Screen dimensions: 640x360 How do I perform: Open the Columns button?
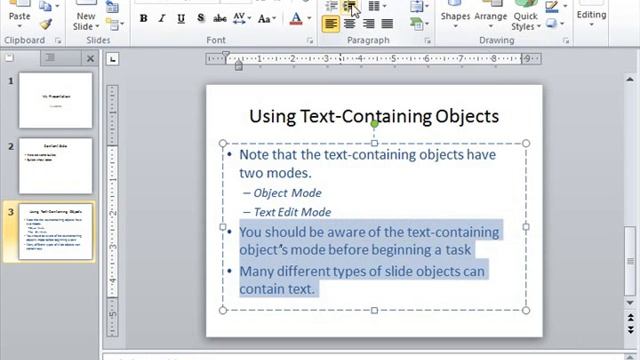(x=377, y=6)
